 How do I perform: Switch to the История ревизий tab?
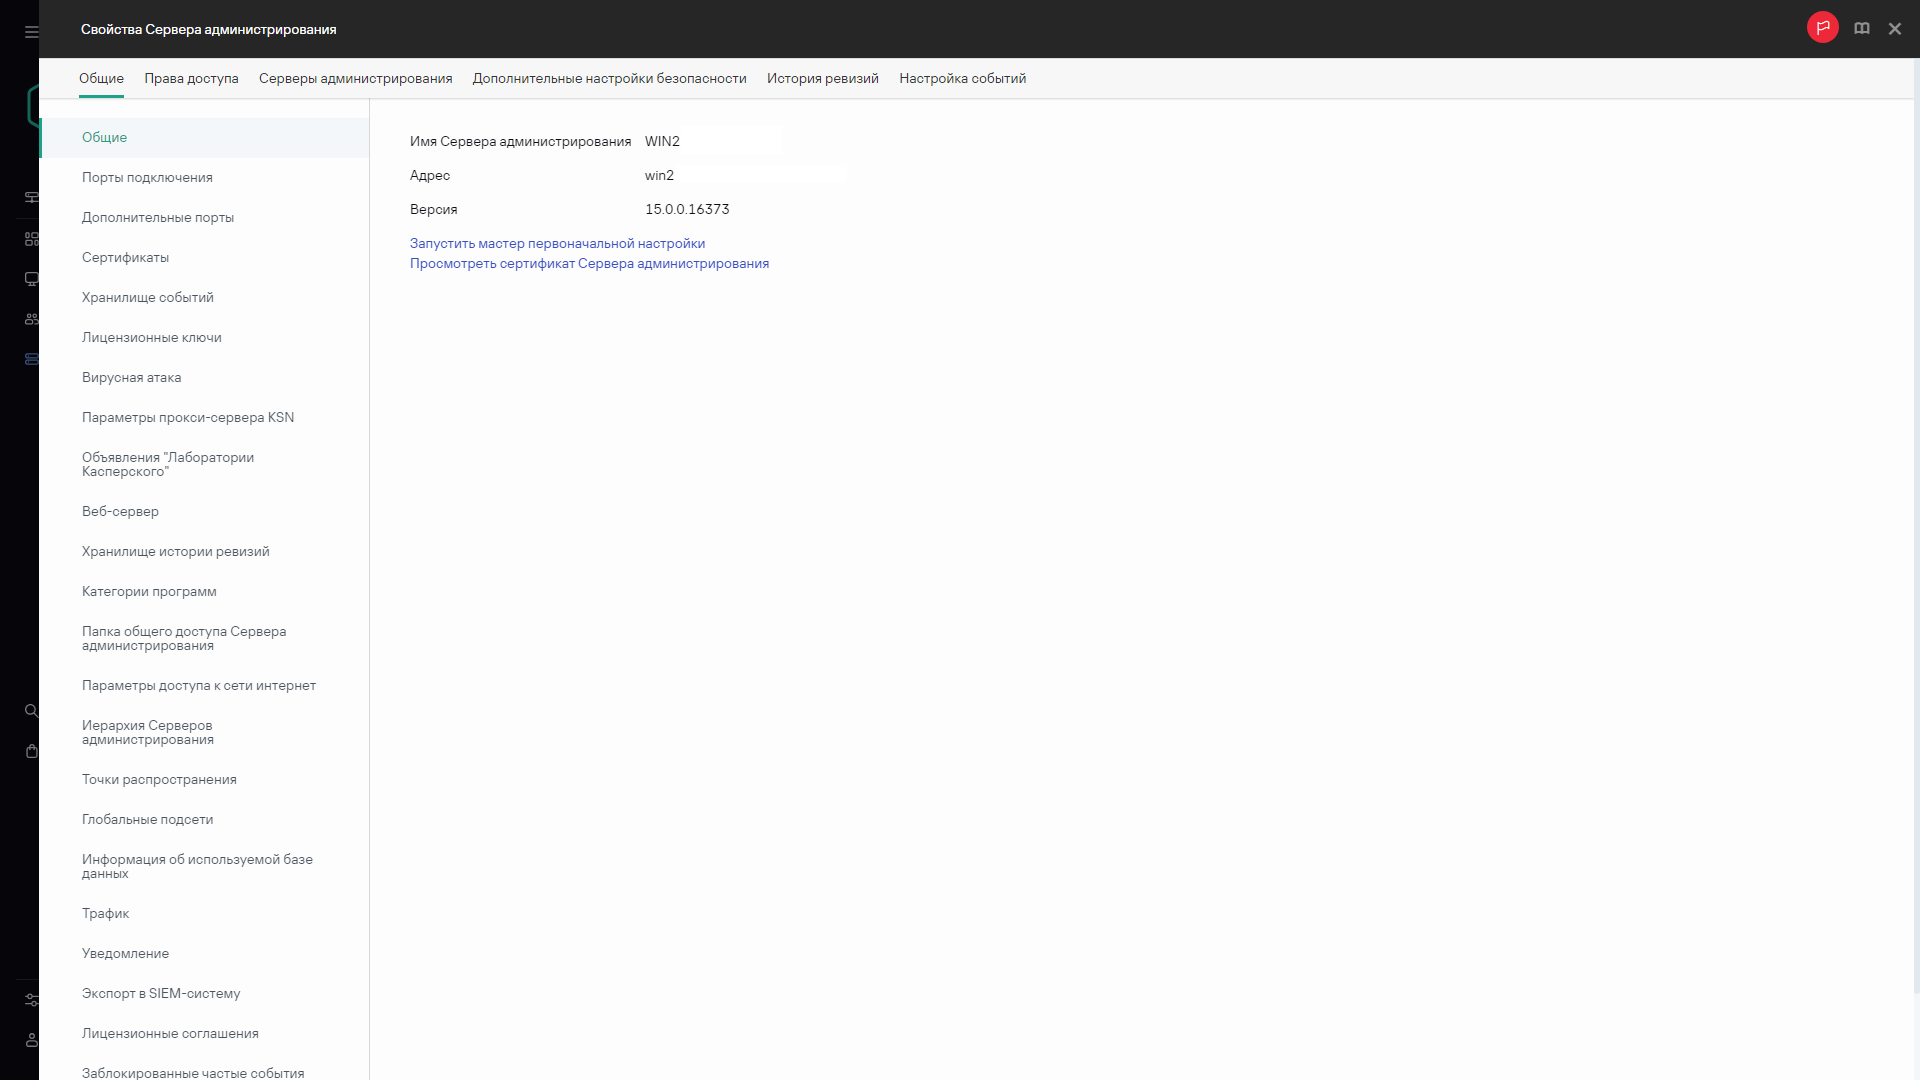[822, 78]
